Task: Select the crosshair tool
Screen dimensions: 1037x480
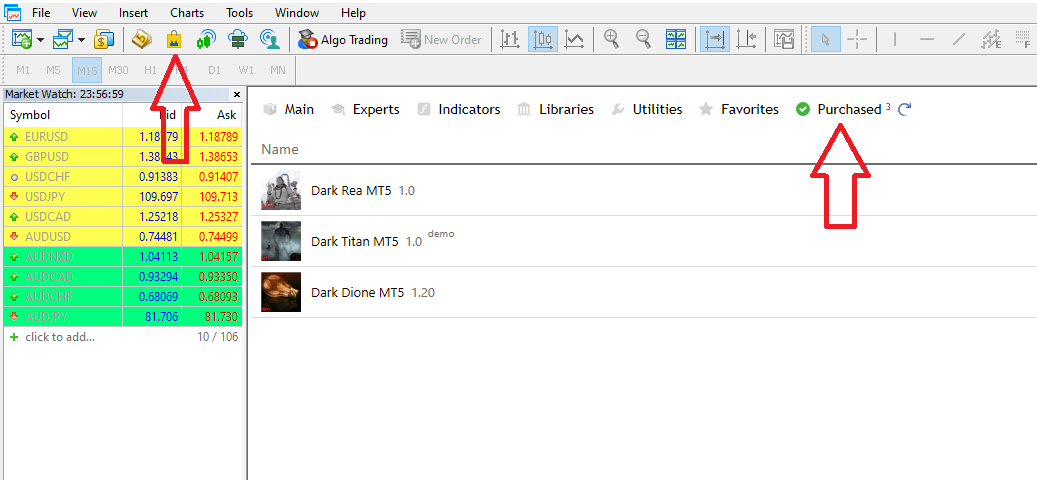Action: point(857,40)
